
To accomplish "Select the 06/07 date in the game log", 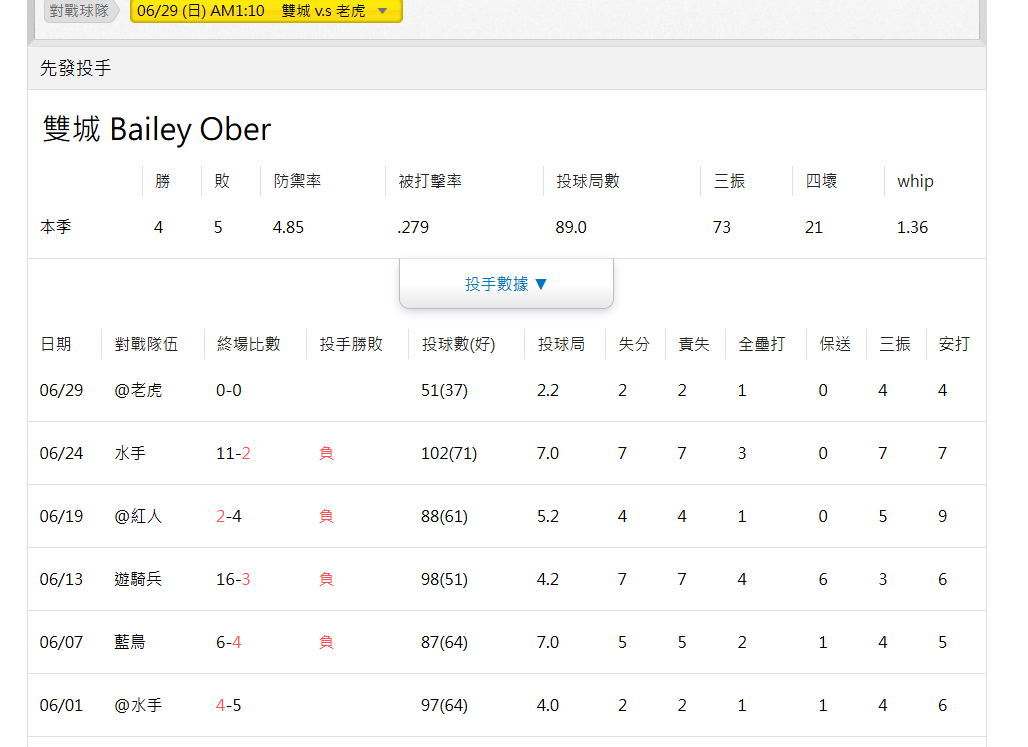I will point(62,643).
